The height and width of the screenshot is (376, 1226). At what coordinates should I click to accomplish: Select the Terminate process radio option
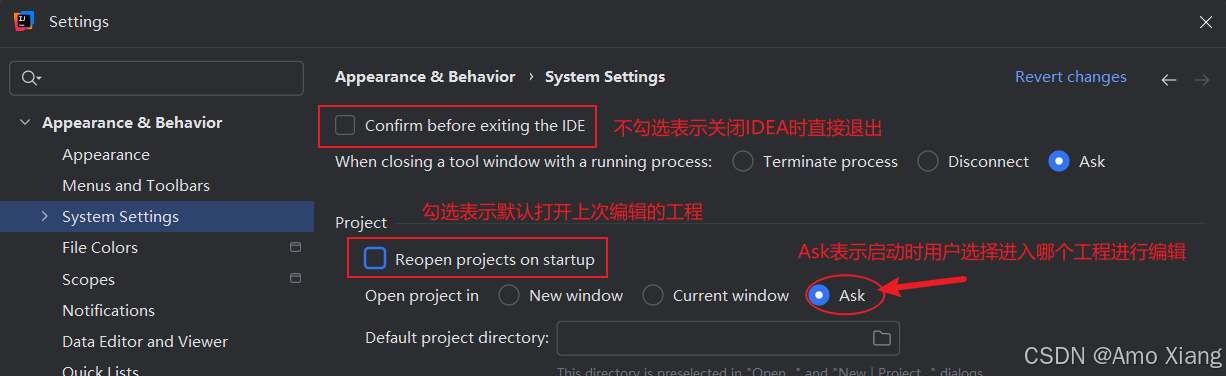tap(743, 161)
